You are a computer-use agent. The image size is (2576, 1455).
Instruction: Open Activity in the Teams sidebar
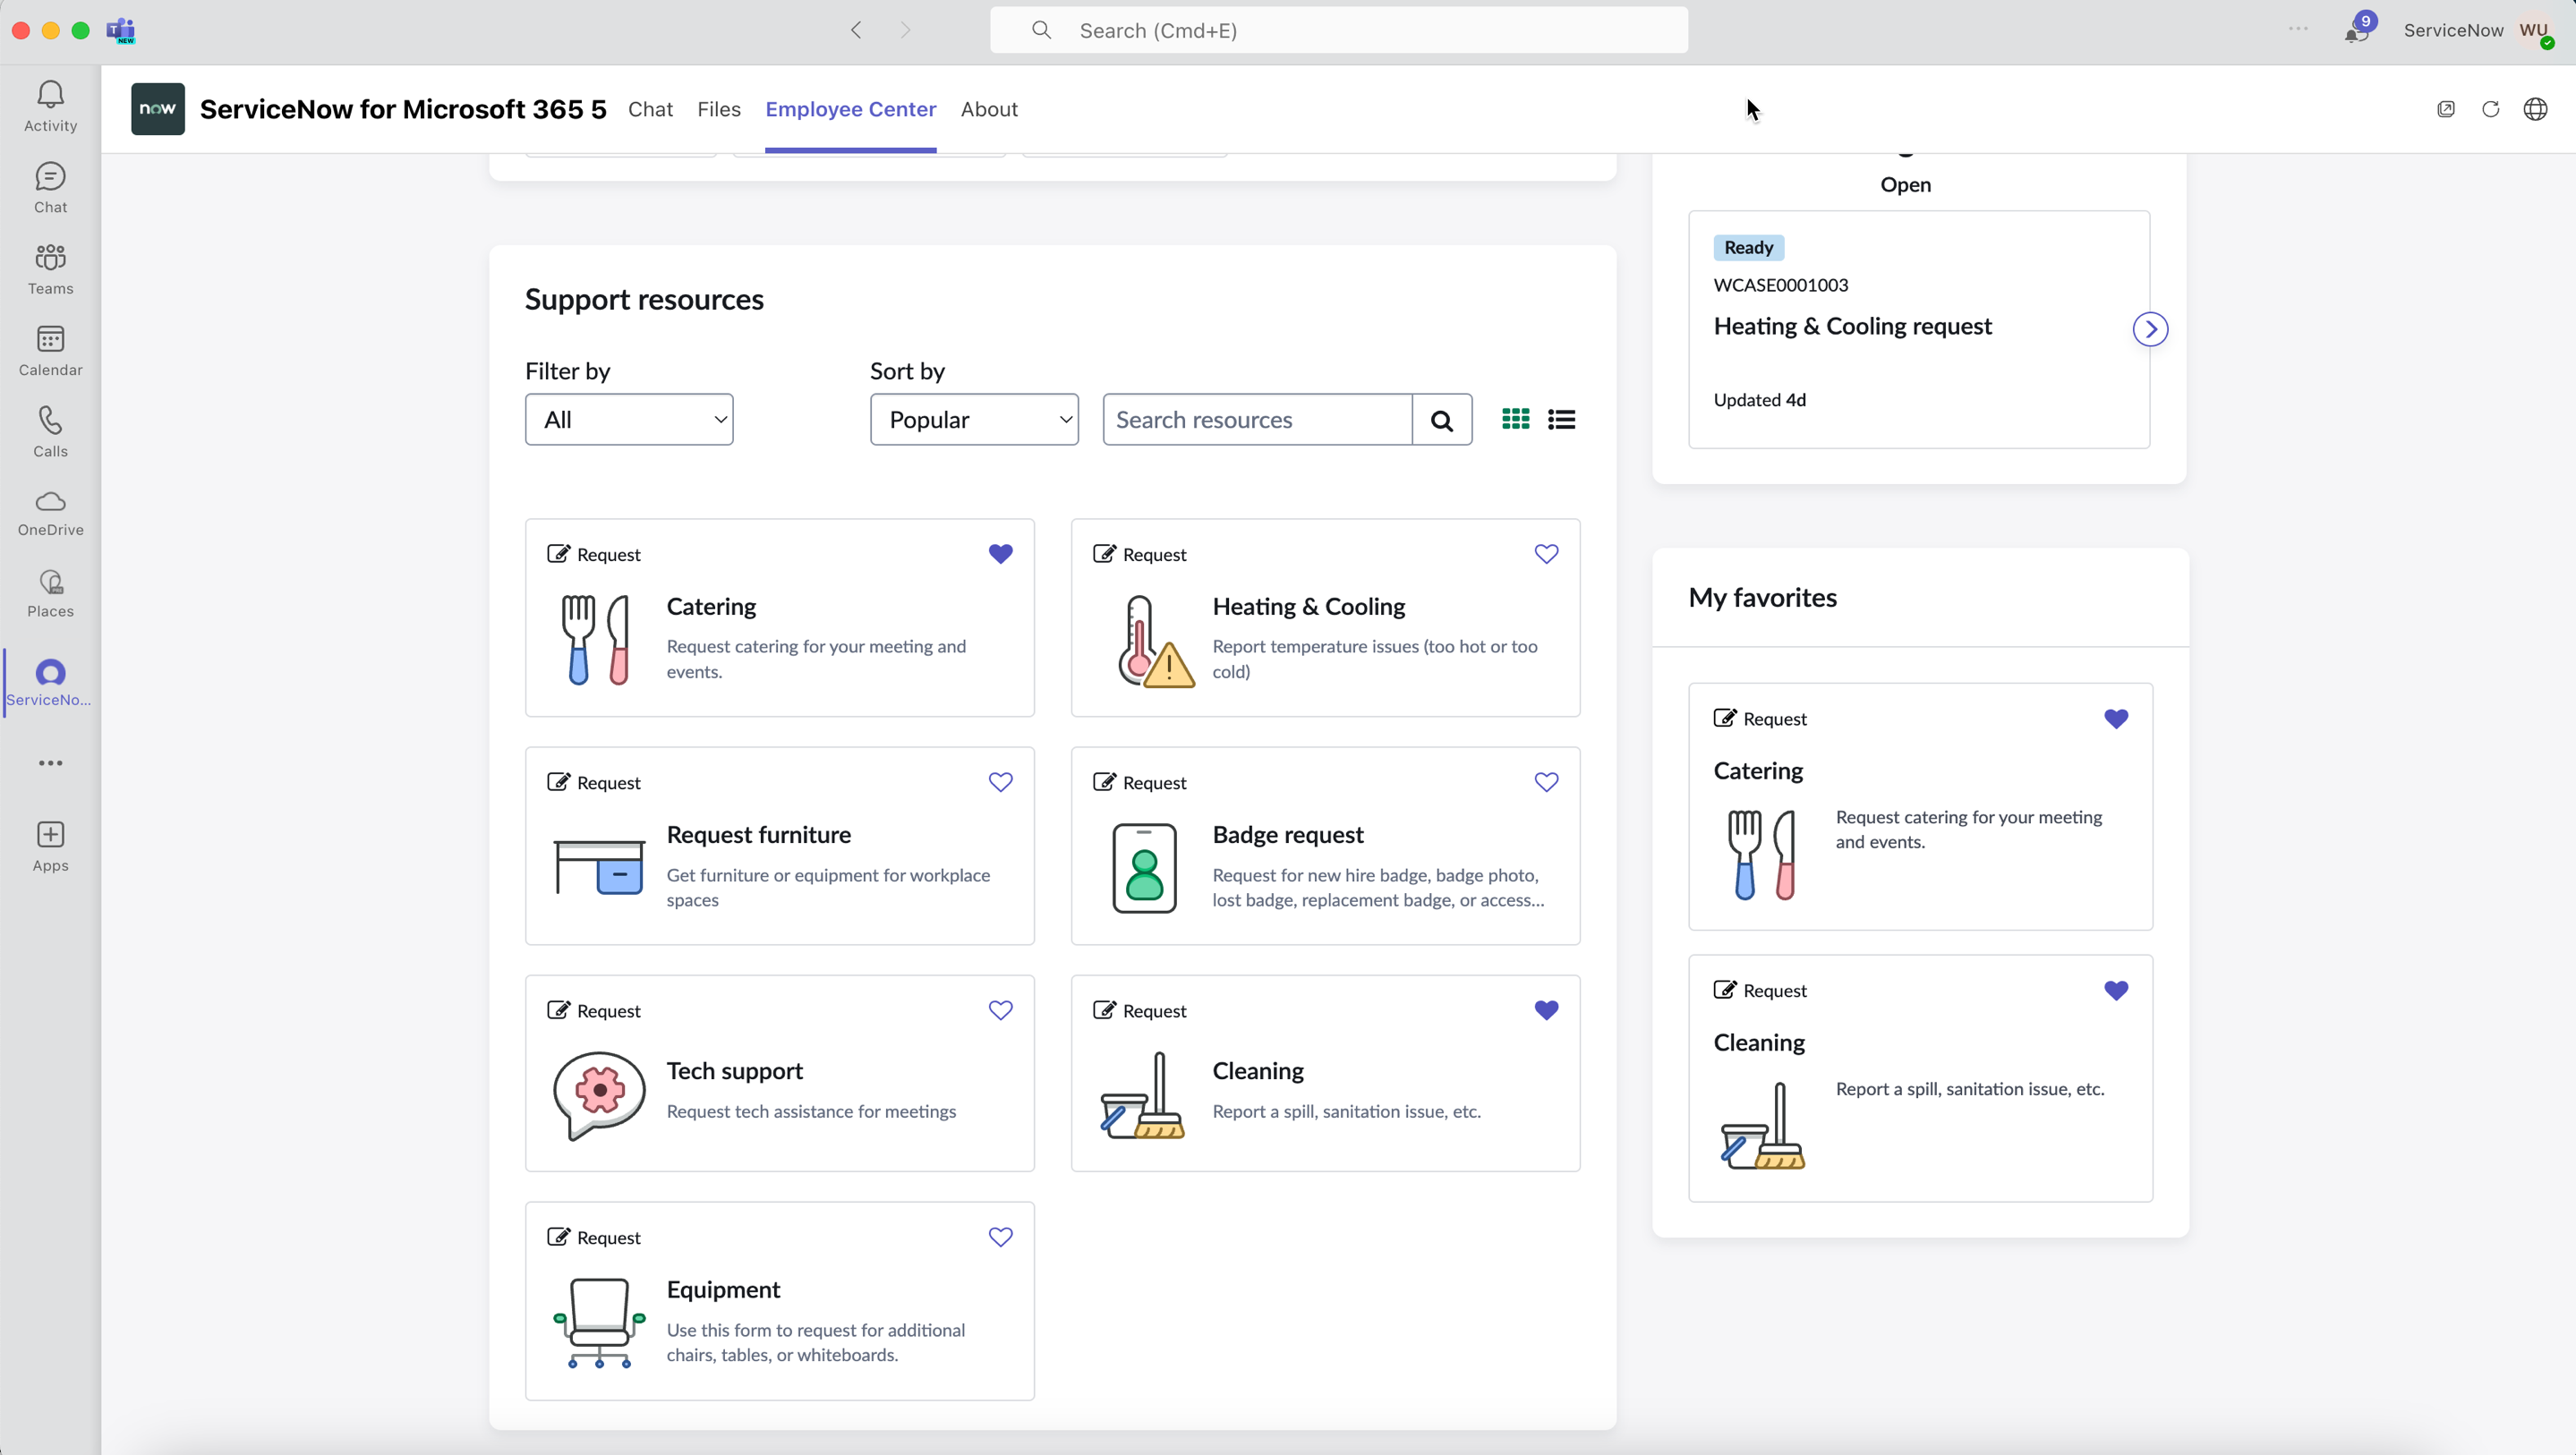point(50,106)
